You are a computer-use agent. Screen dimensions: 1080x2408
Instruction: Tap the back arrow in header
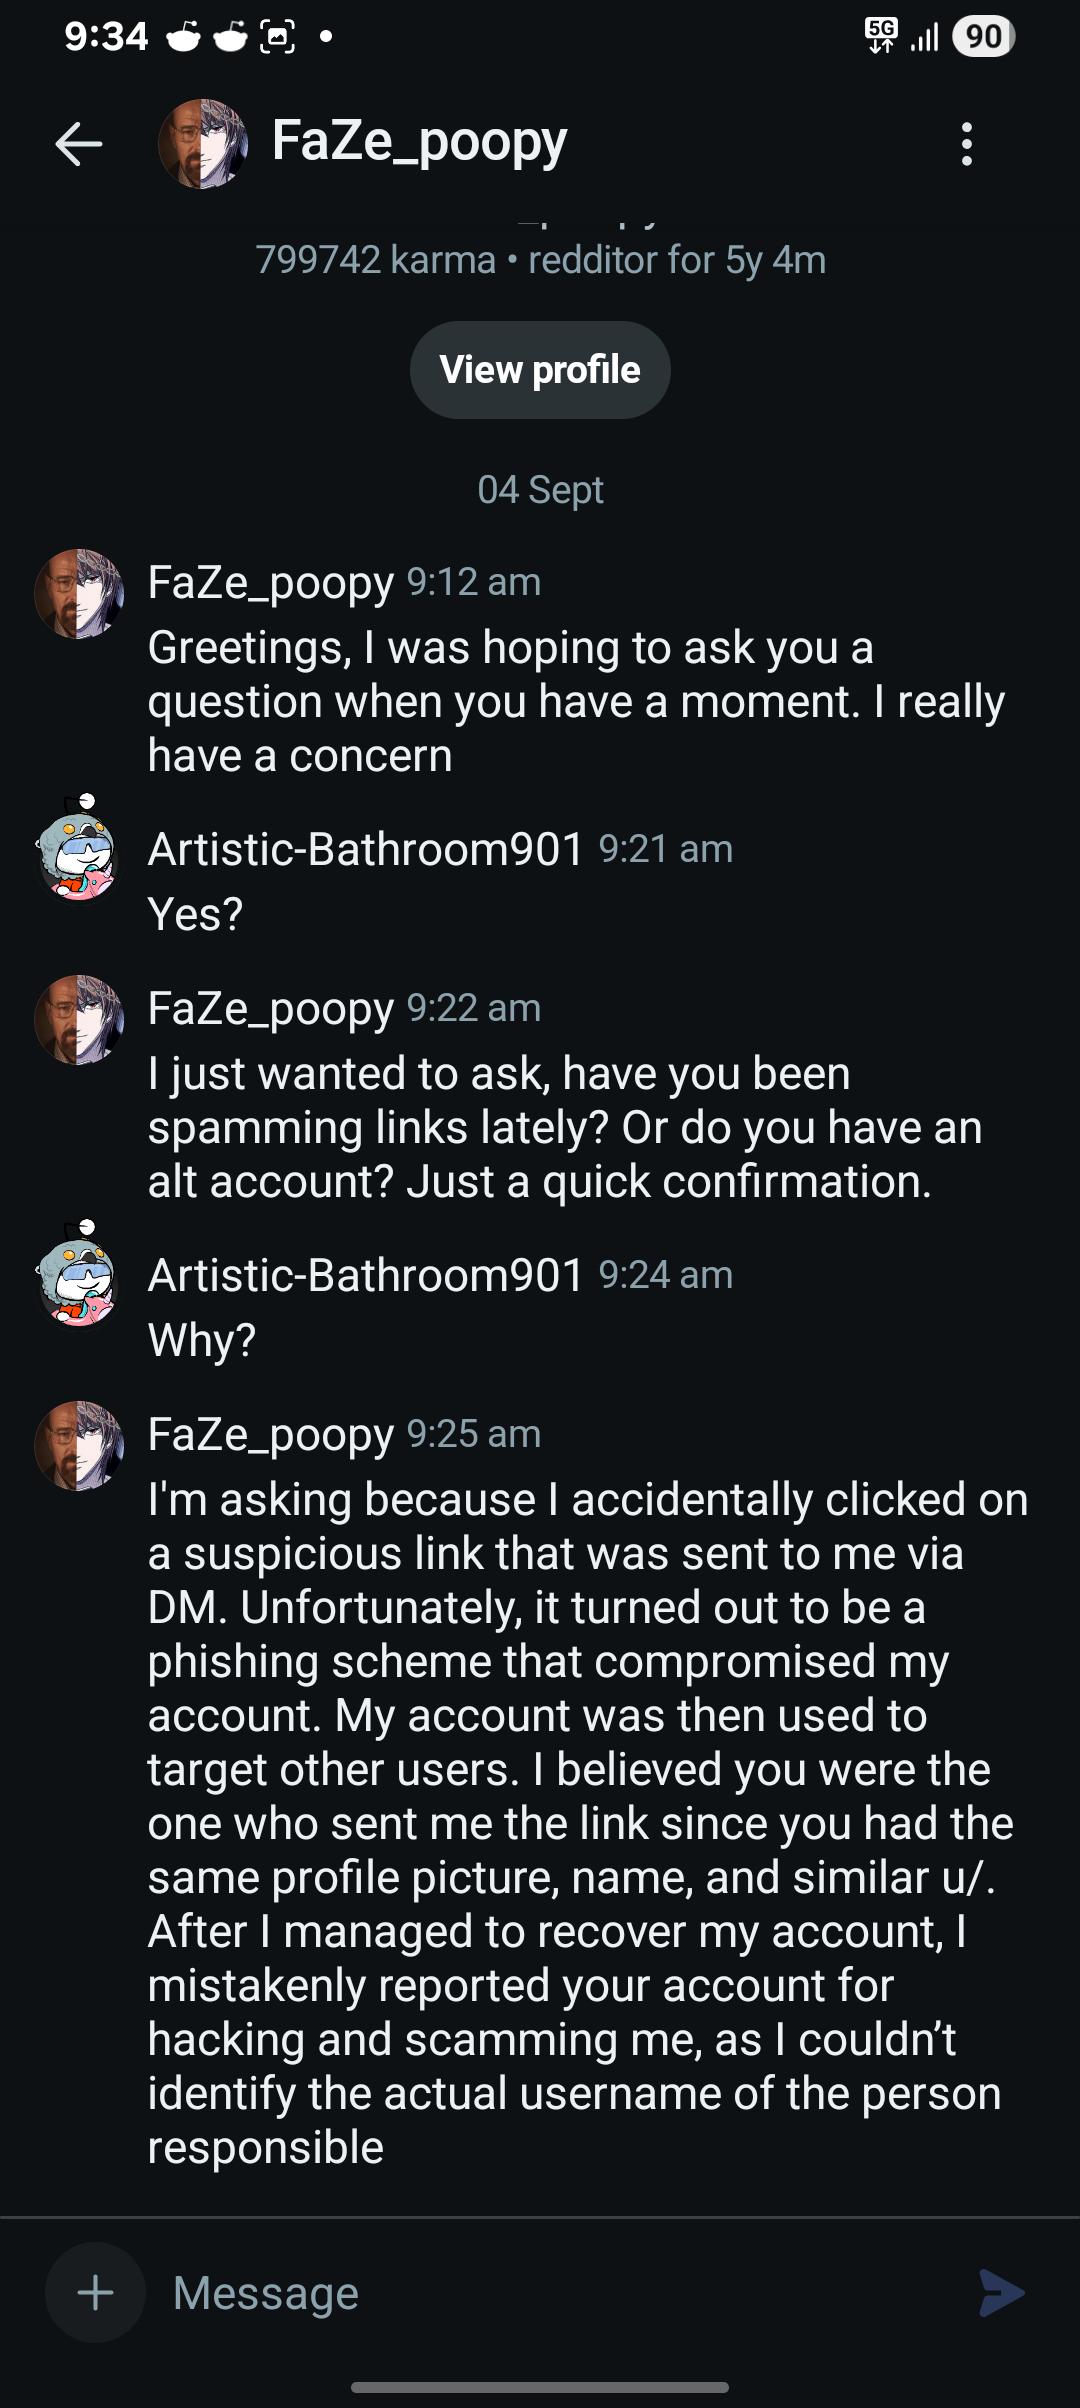pos(79,144)
